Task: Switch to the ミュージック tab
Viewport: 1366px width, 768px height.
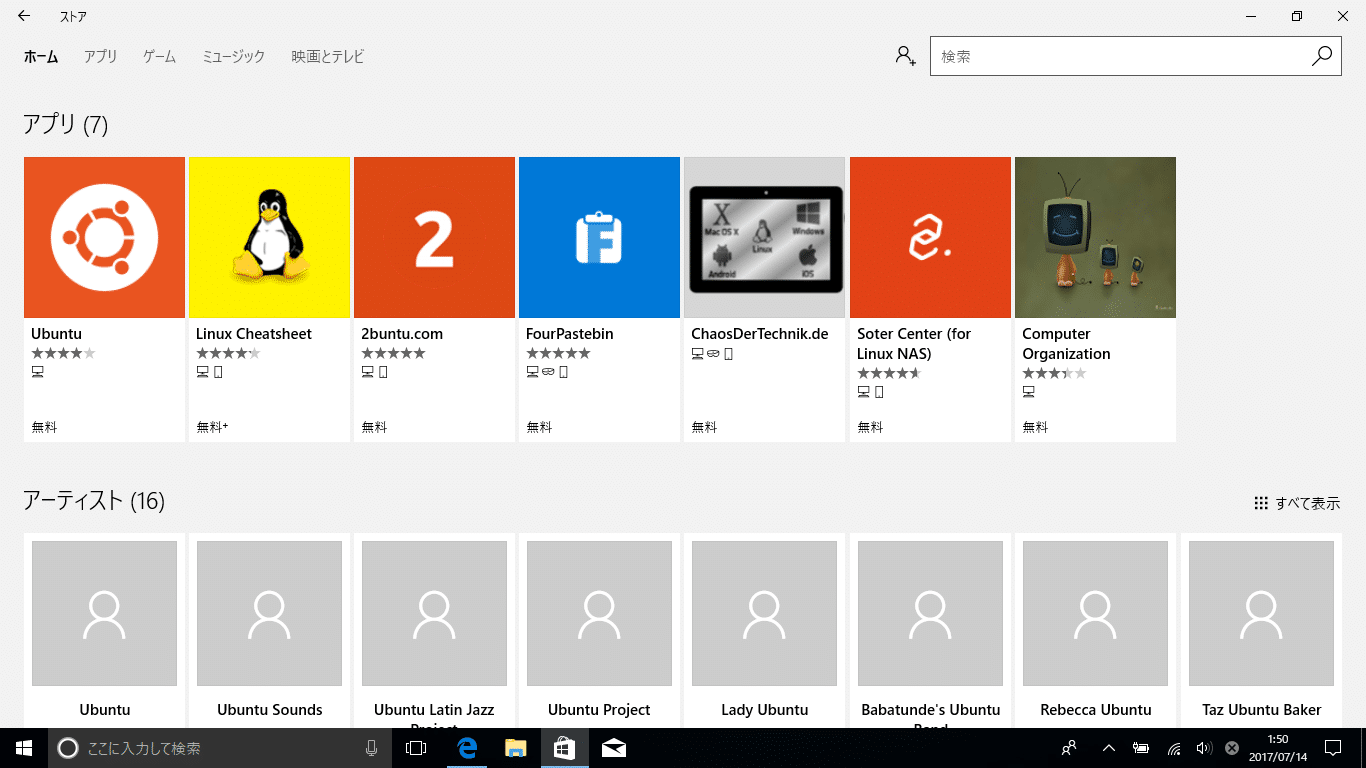Action: pos(233,57)
